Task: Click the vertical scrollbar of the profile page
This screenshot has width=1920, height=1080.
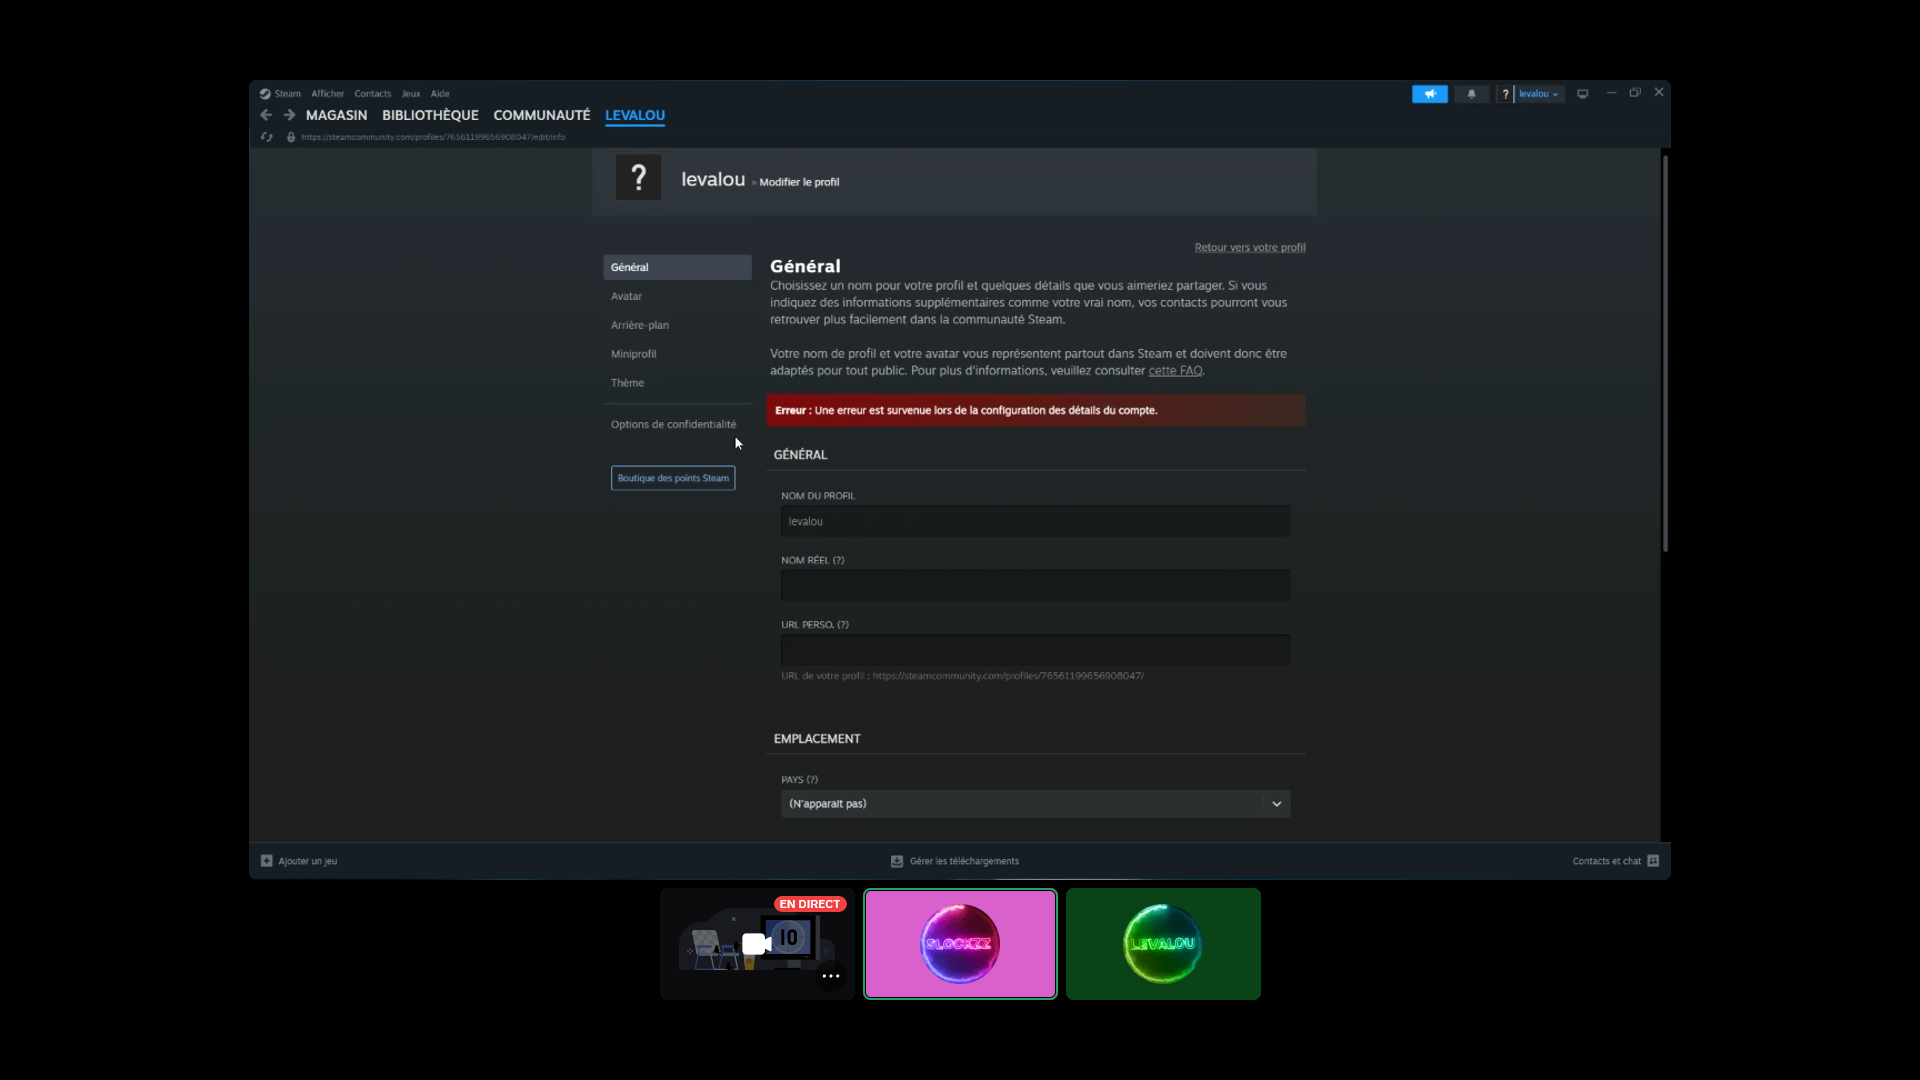Action: (1665, 353)
